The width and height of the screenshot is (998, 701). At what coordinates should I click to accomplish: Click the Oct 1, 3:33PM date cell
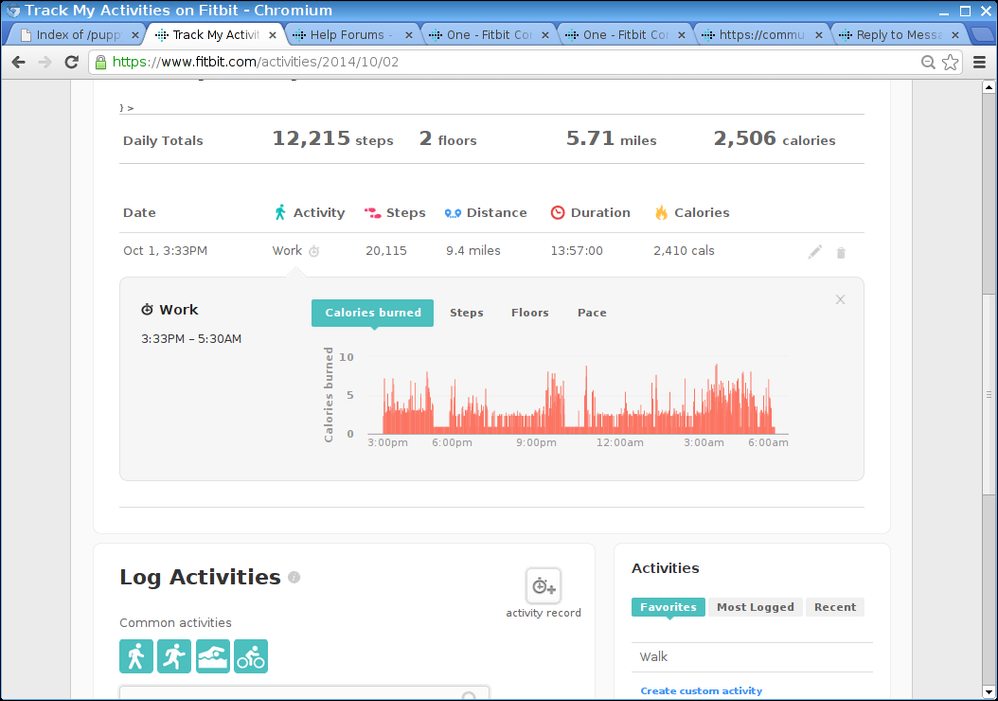pos(165,251)
